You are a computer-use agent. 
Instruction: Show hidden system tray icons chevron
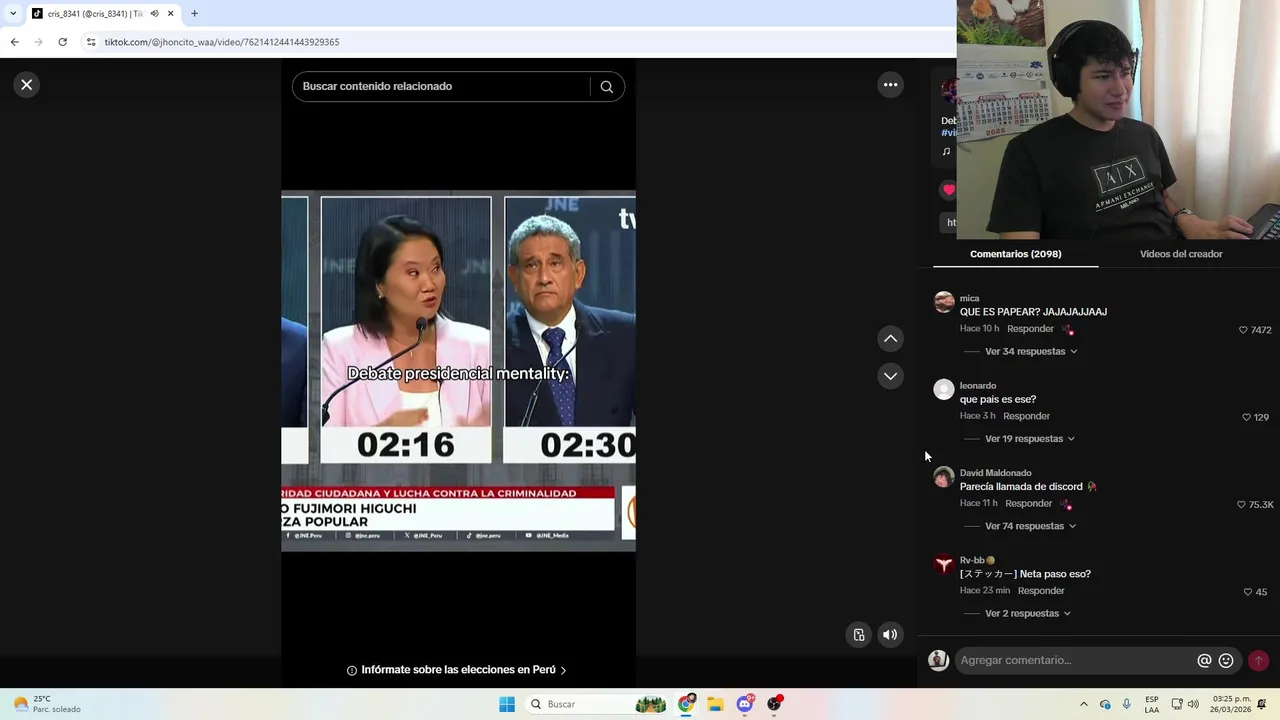pos(1083,704)
